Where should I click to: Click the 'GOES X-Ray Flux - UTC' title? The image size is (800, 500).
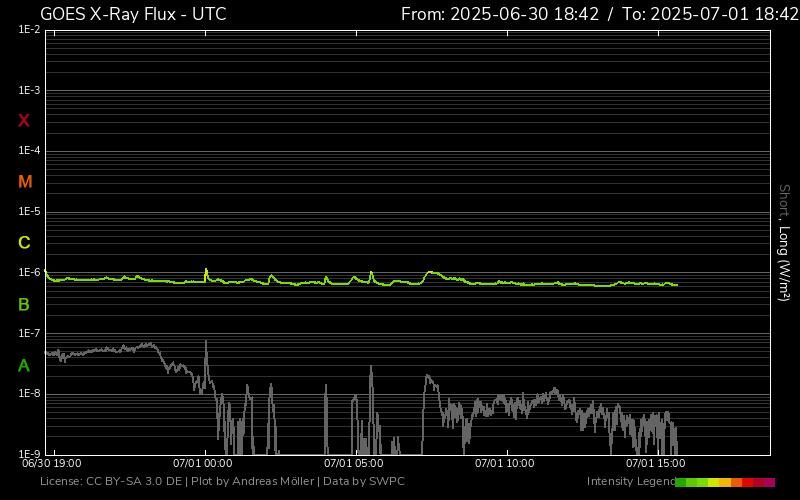click(133, 14)
